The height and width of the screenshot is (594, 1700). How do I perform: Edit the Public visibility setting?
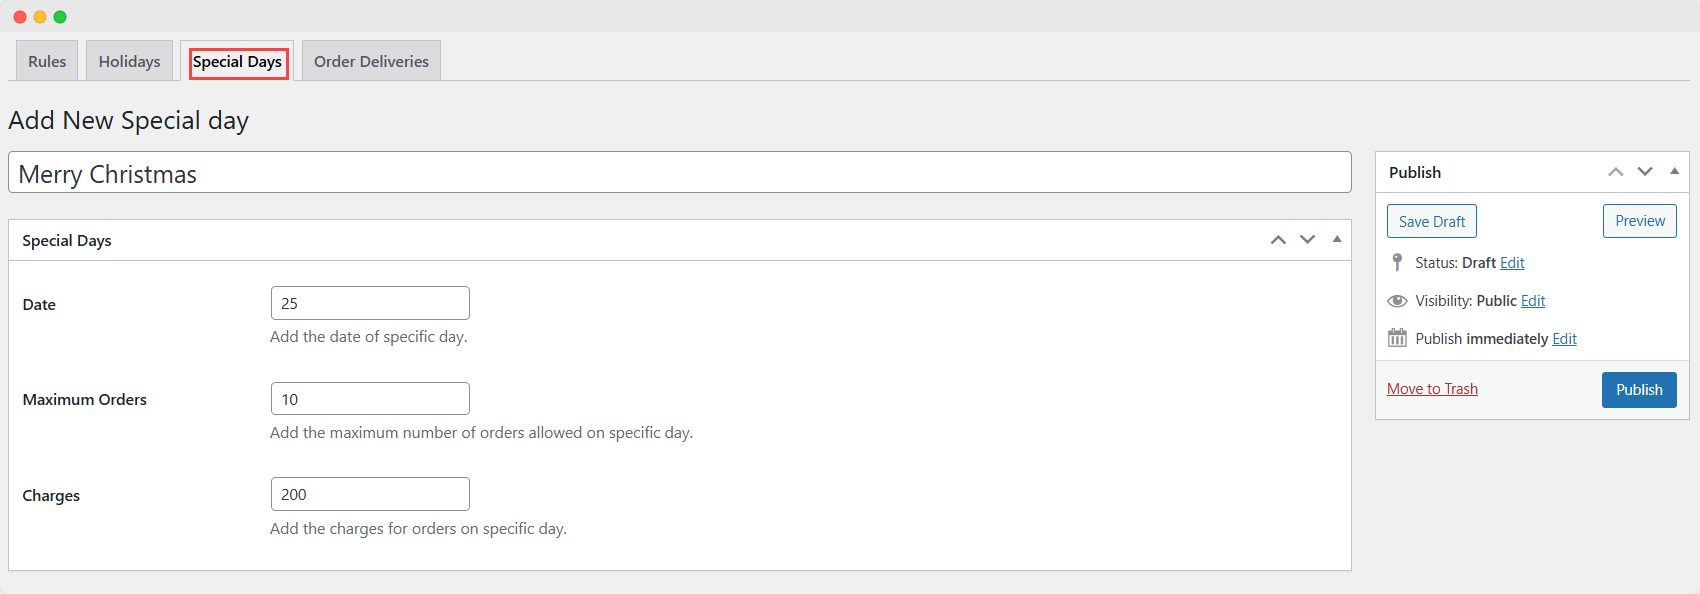[1532, 300]
